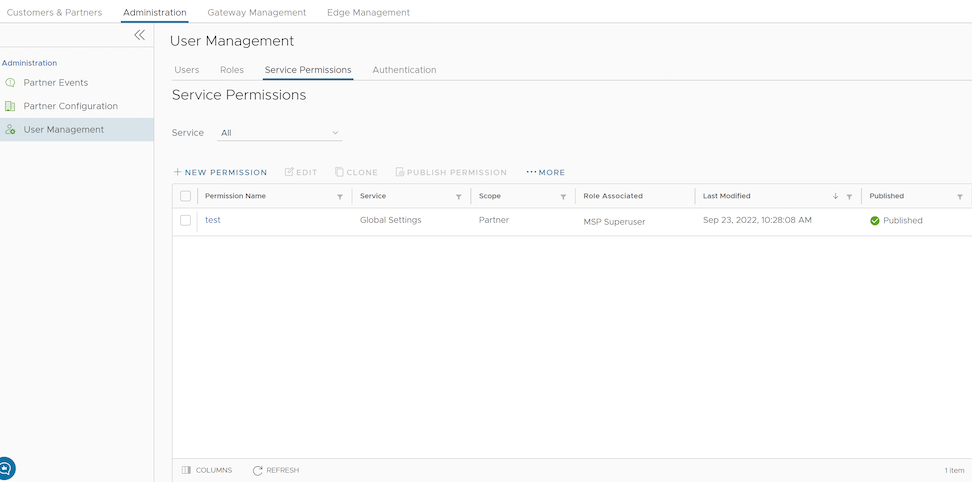
Task: Open Partner Events in sidebar
Action: [x=55, y=83]
